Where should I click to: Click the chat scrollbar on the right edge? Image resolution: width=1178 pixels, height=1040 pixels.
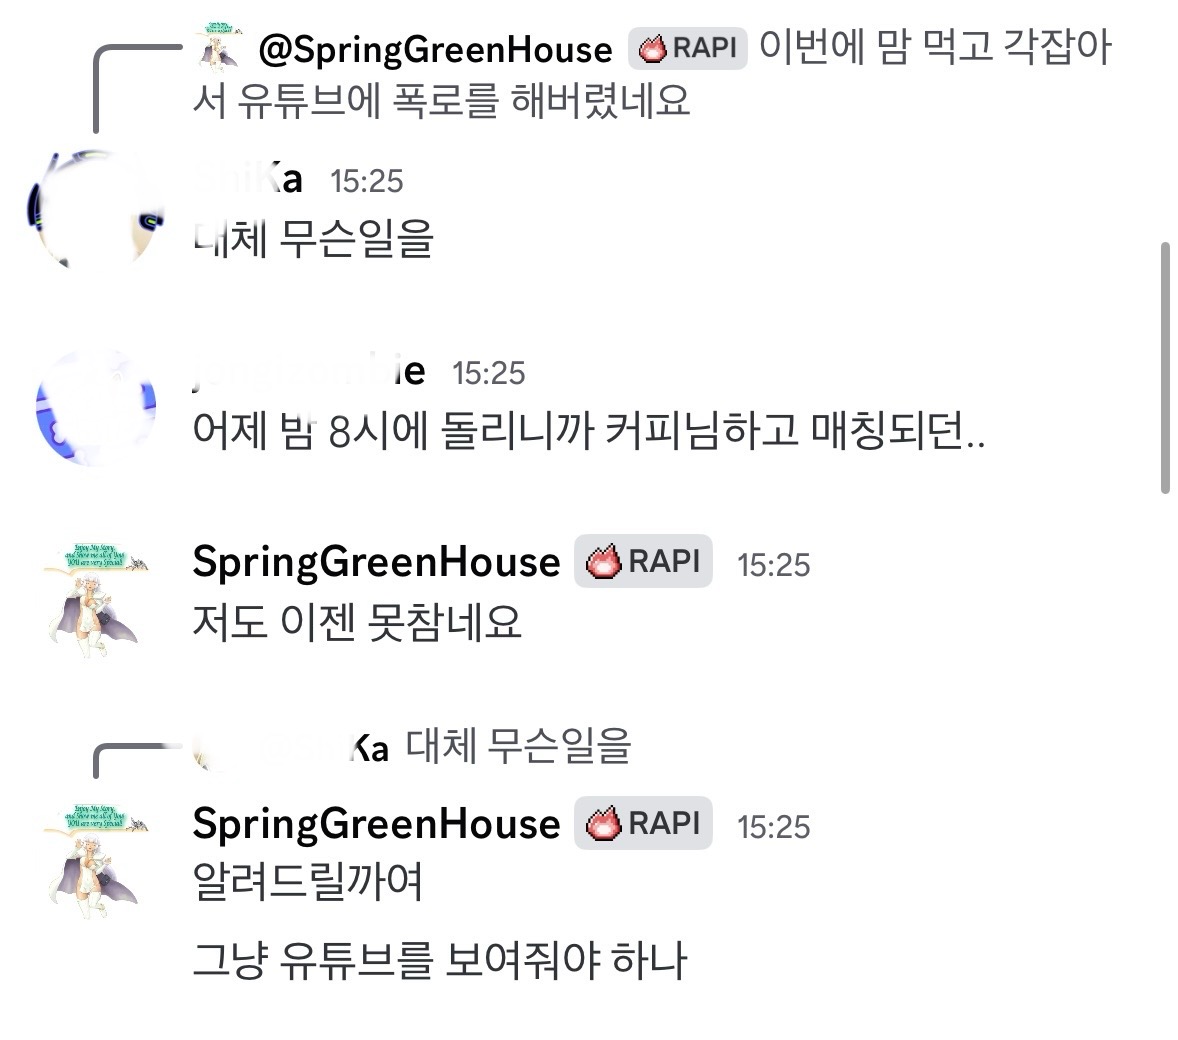pyautogui.click(x=1165, y=368)
